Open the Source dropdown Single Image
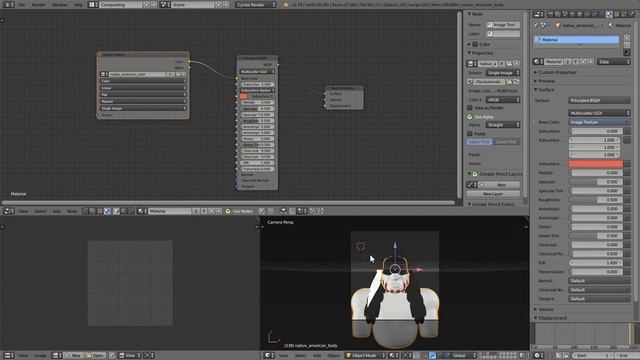Image resolution: width=640 pixels, height=360 pixels. point(503,73)
